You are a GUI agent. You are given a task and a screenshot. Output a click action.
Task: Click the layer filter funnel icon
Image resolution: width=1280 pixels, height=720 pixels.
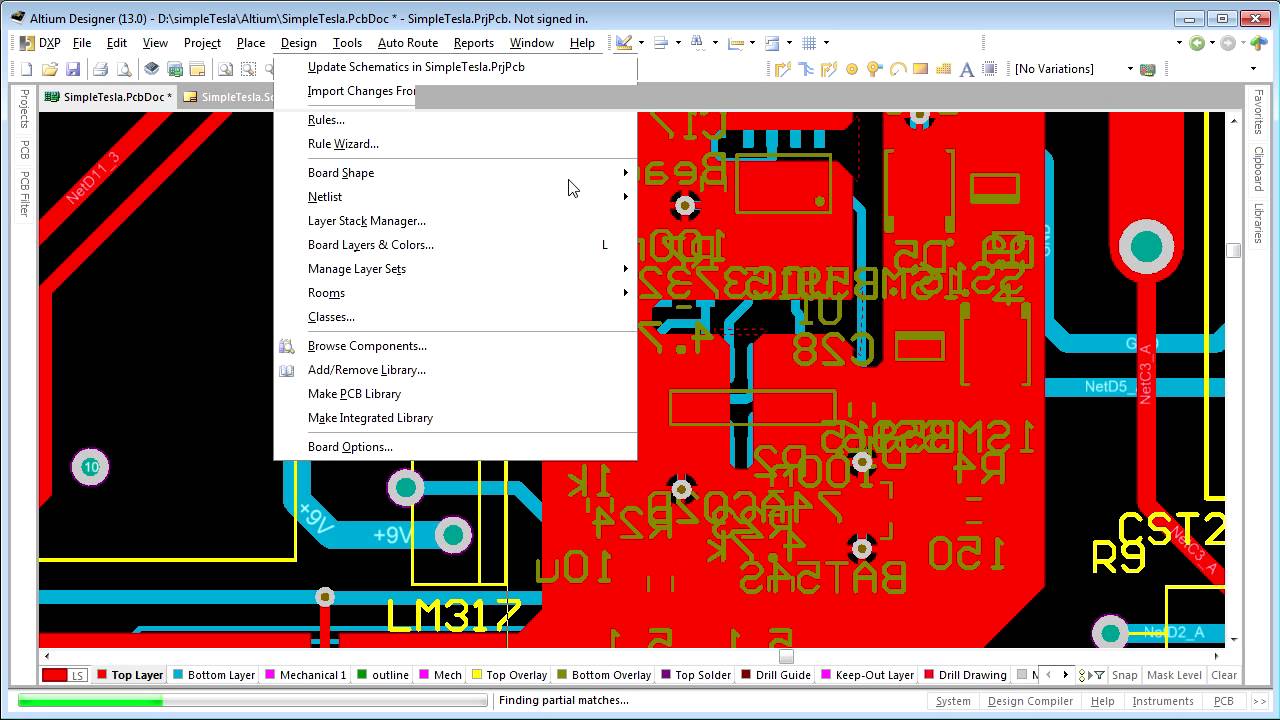(x=1099, y=675)
